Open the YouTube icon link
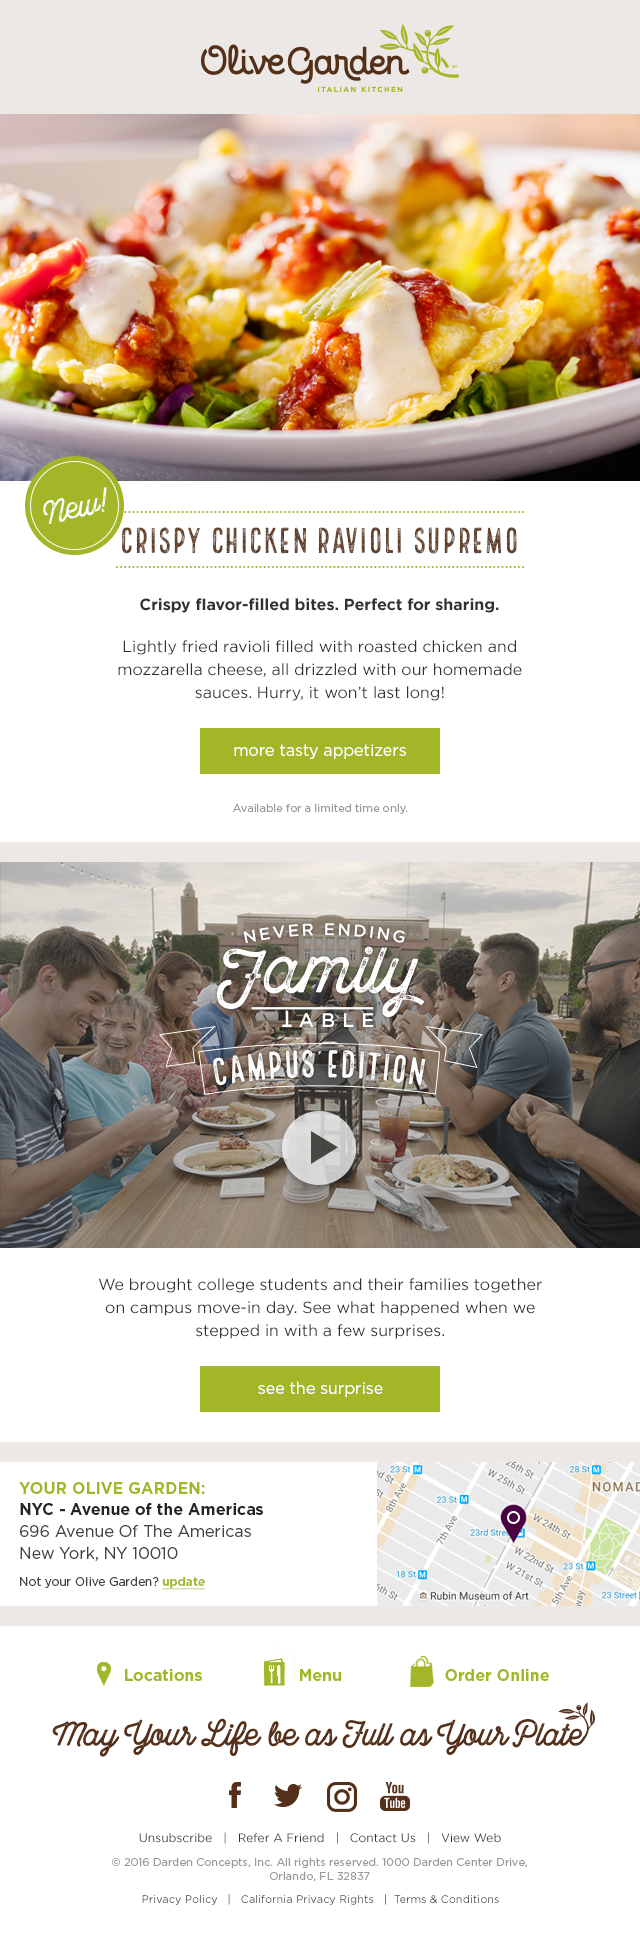This screenshot has height=1960, width=640. pos(395,1796)
